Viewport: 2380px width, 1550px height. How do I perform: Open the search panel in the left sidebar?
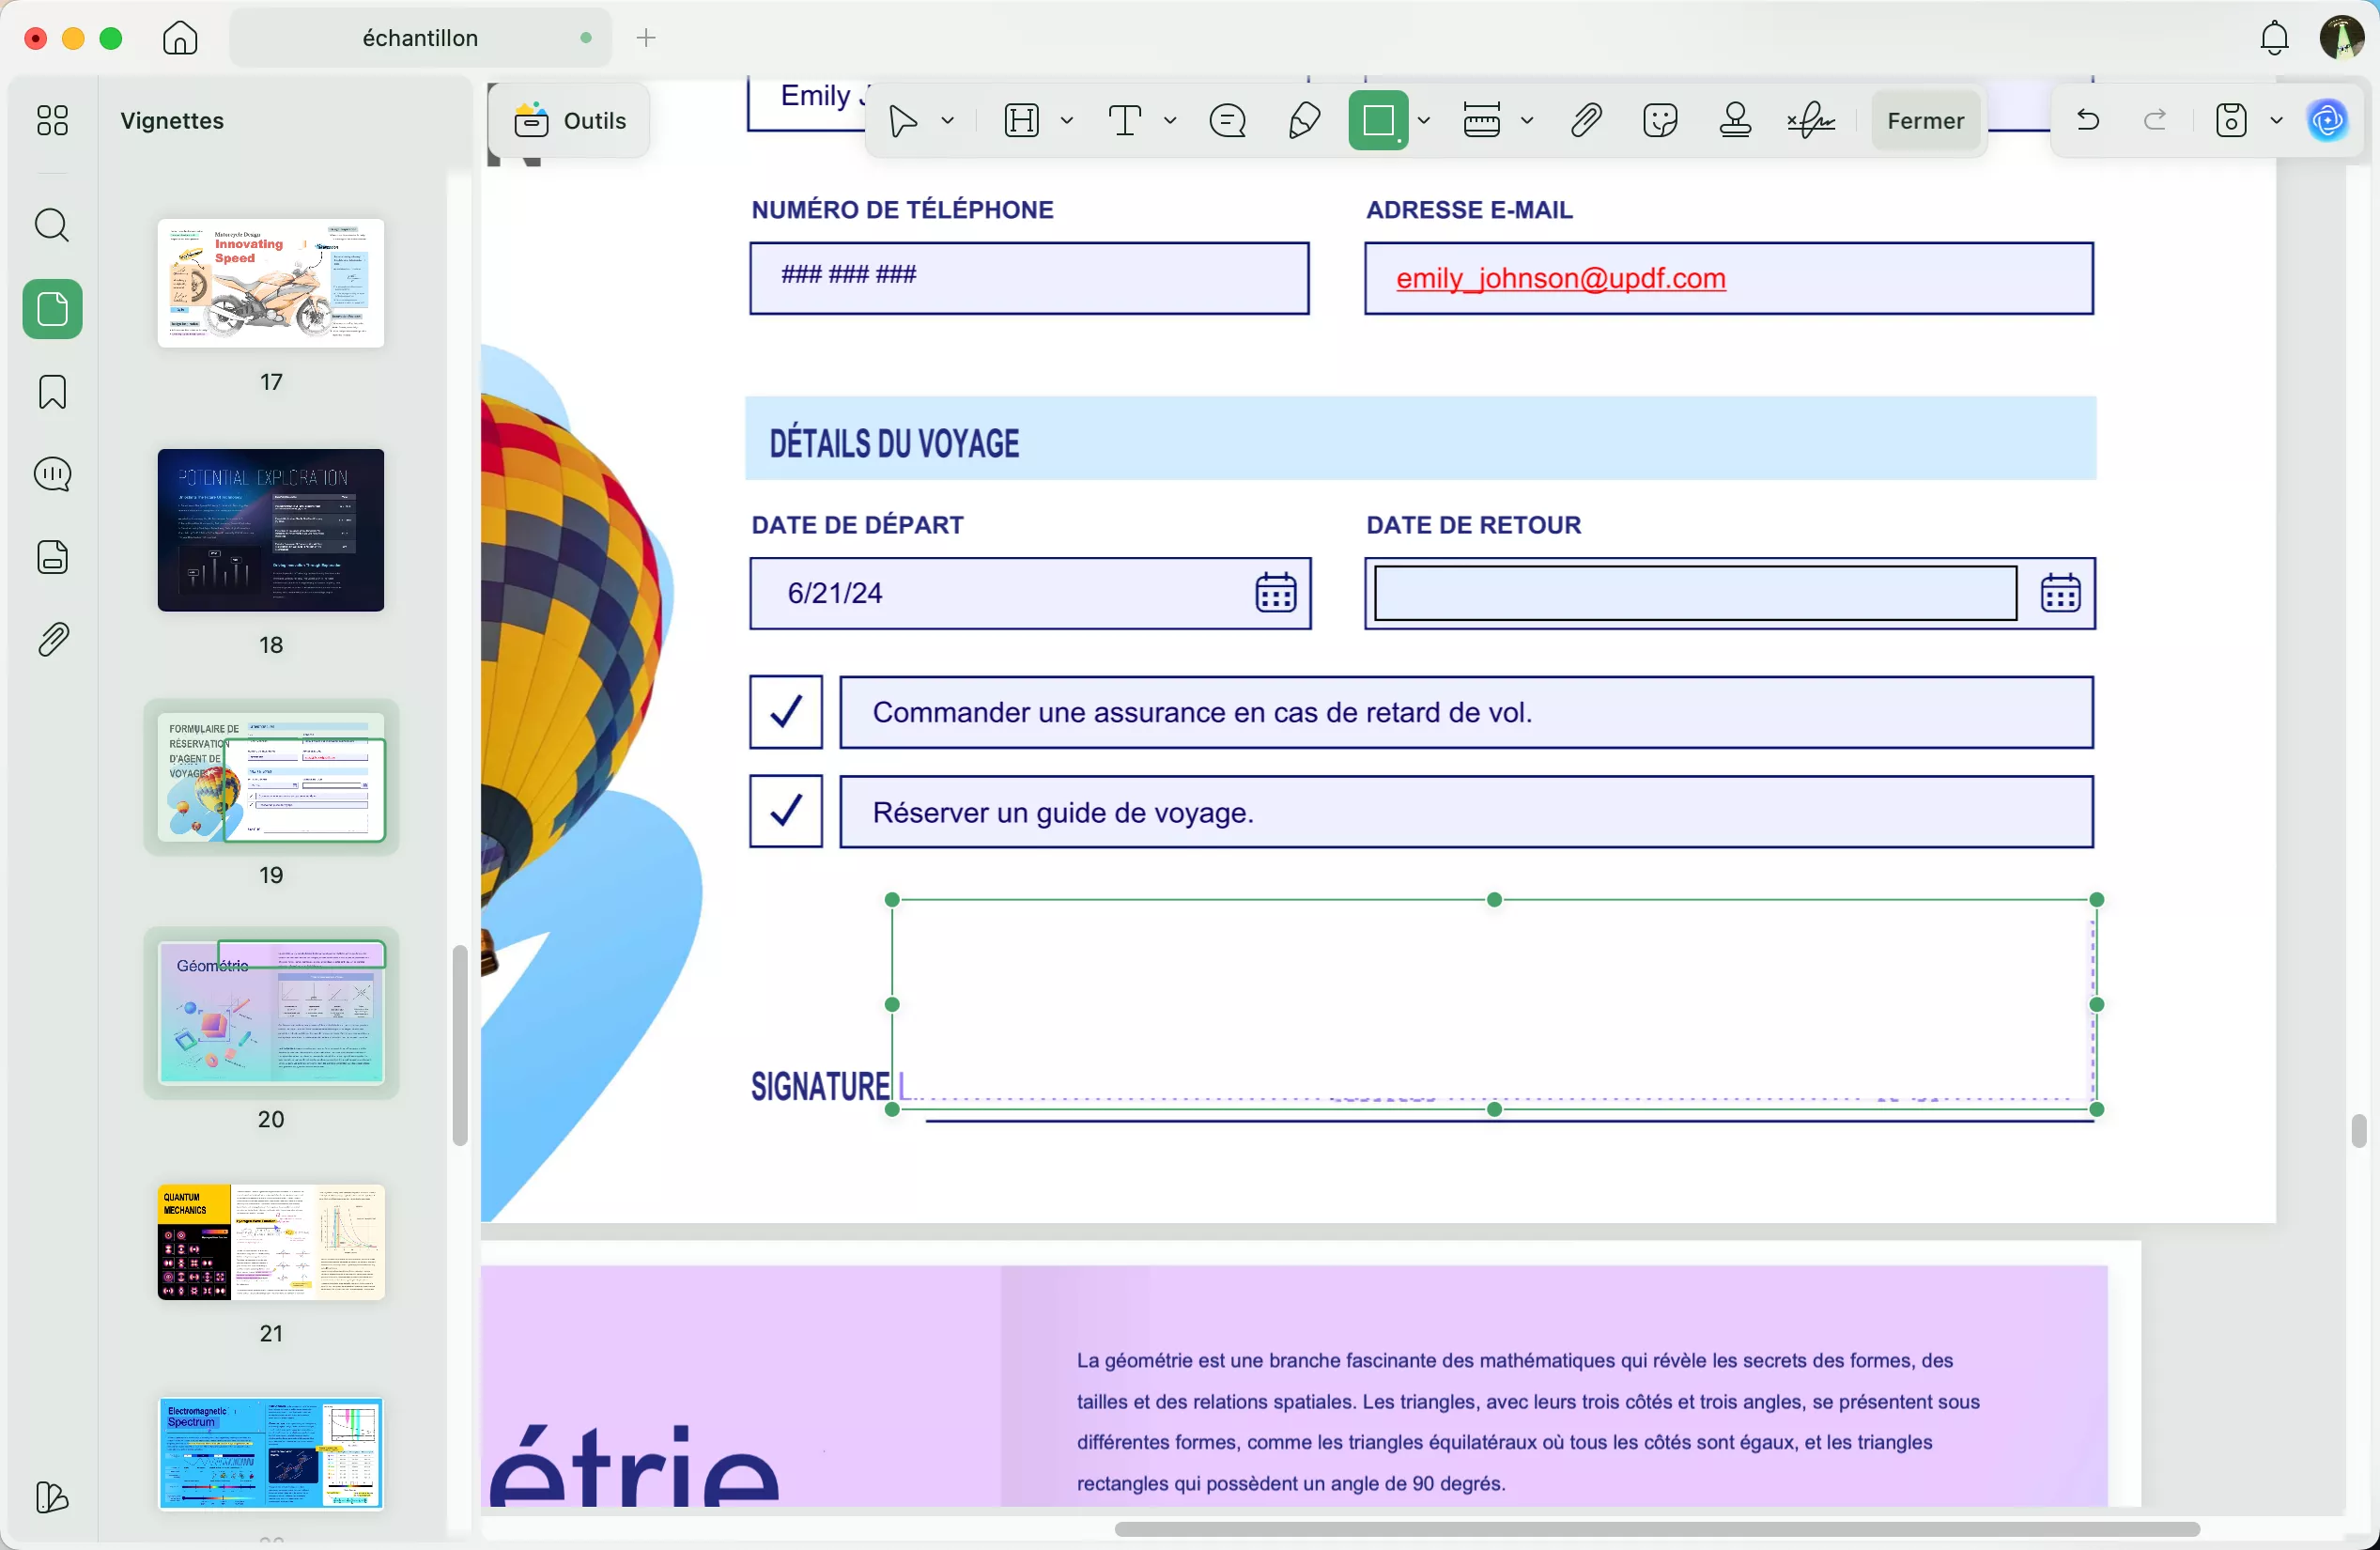[x=52, y=226]
